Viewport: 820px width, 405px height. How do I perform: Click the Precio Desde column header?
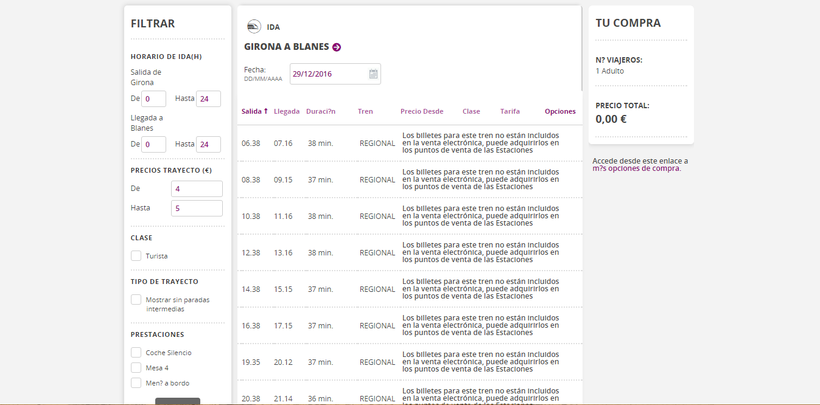[421, 111]
